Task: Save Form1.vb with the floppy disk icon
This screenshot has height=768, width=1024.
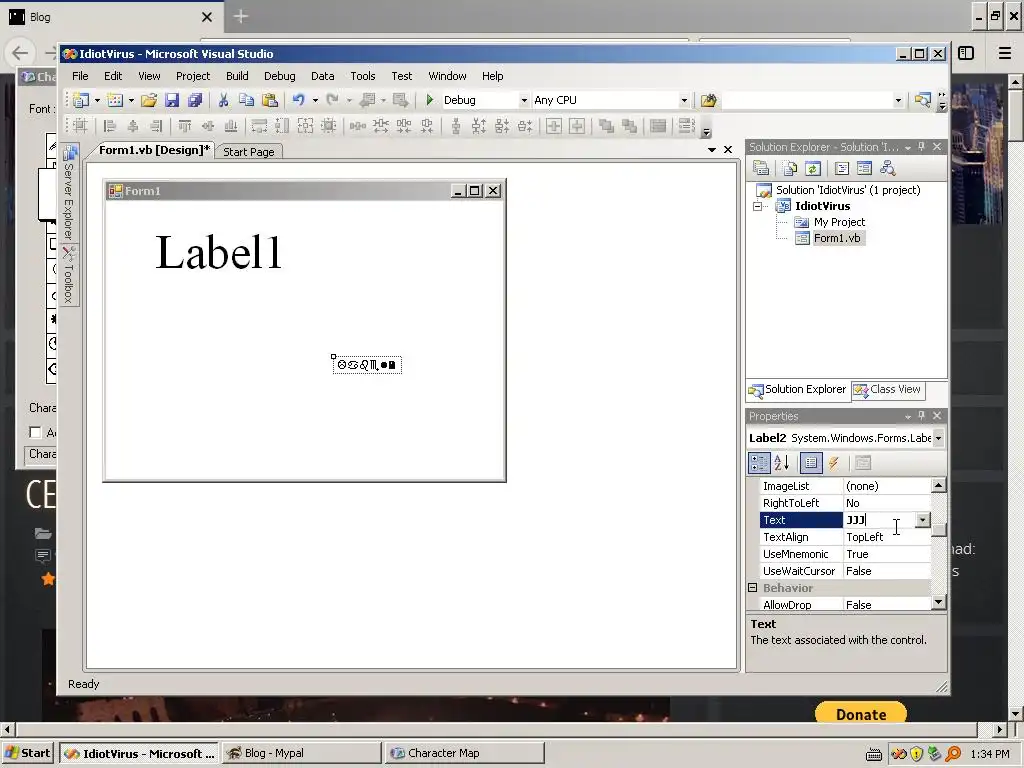Action: [172, 100]
